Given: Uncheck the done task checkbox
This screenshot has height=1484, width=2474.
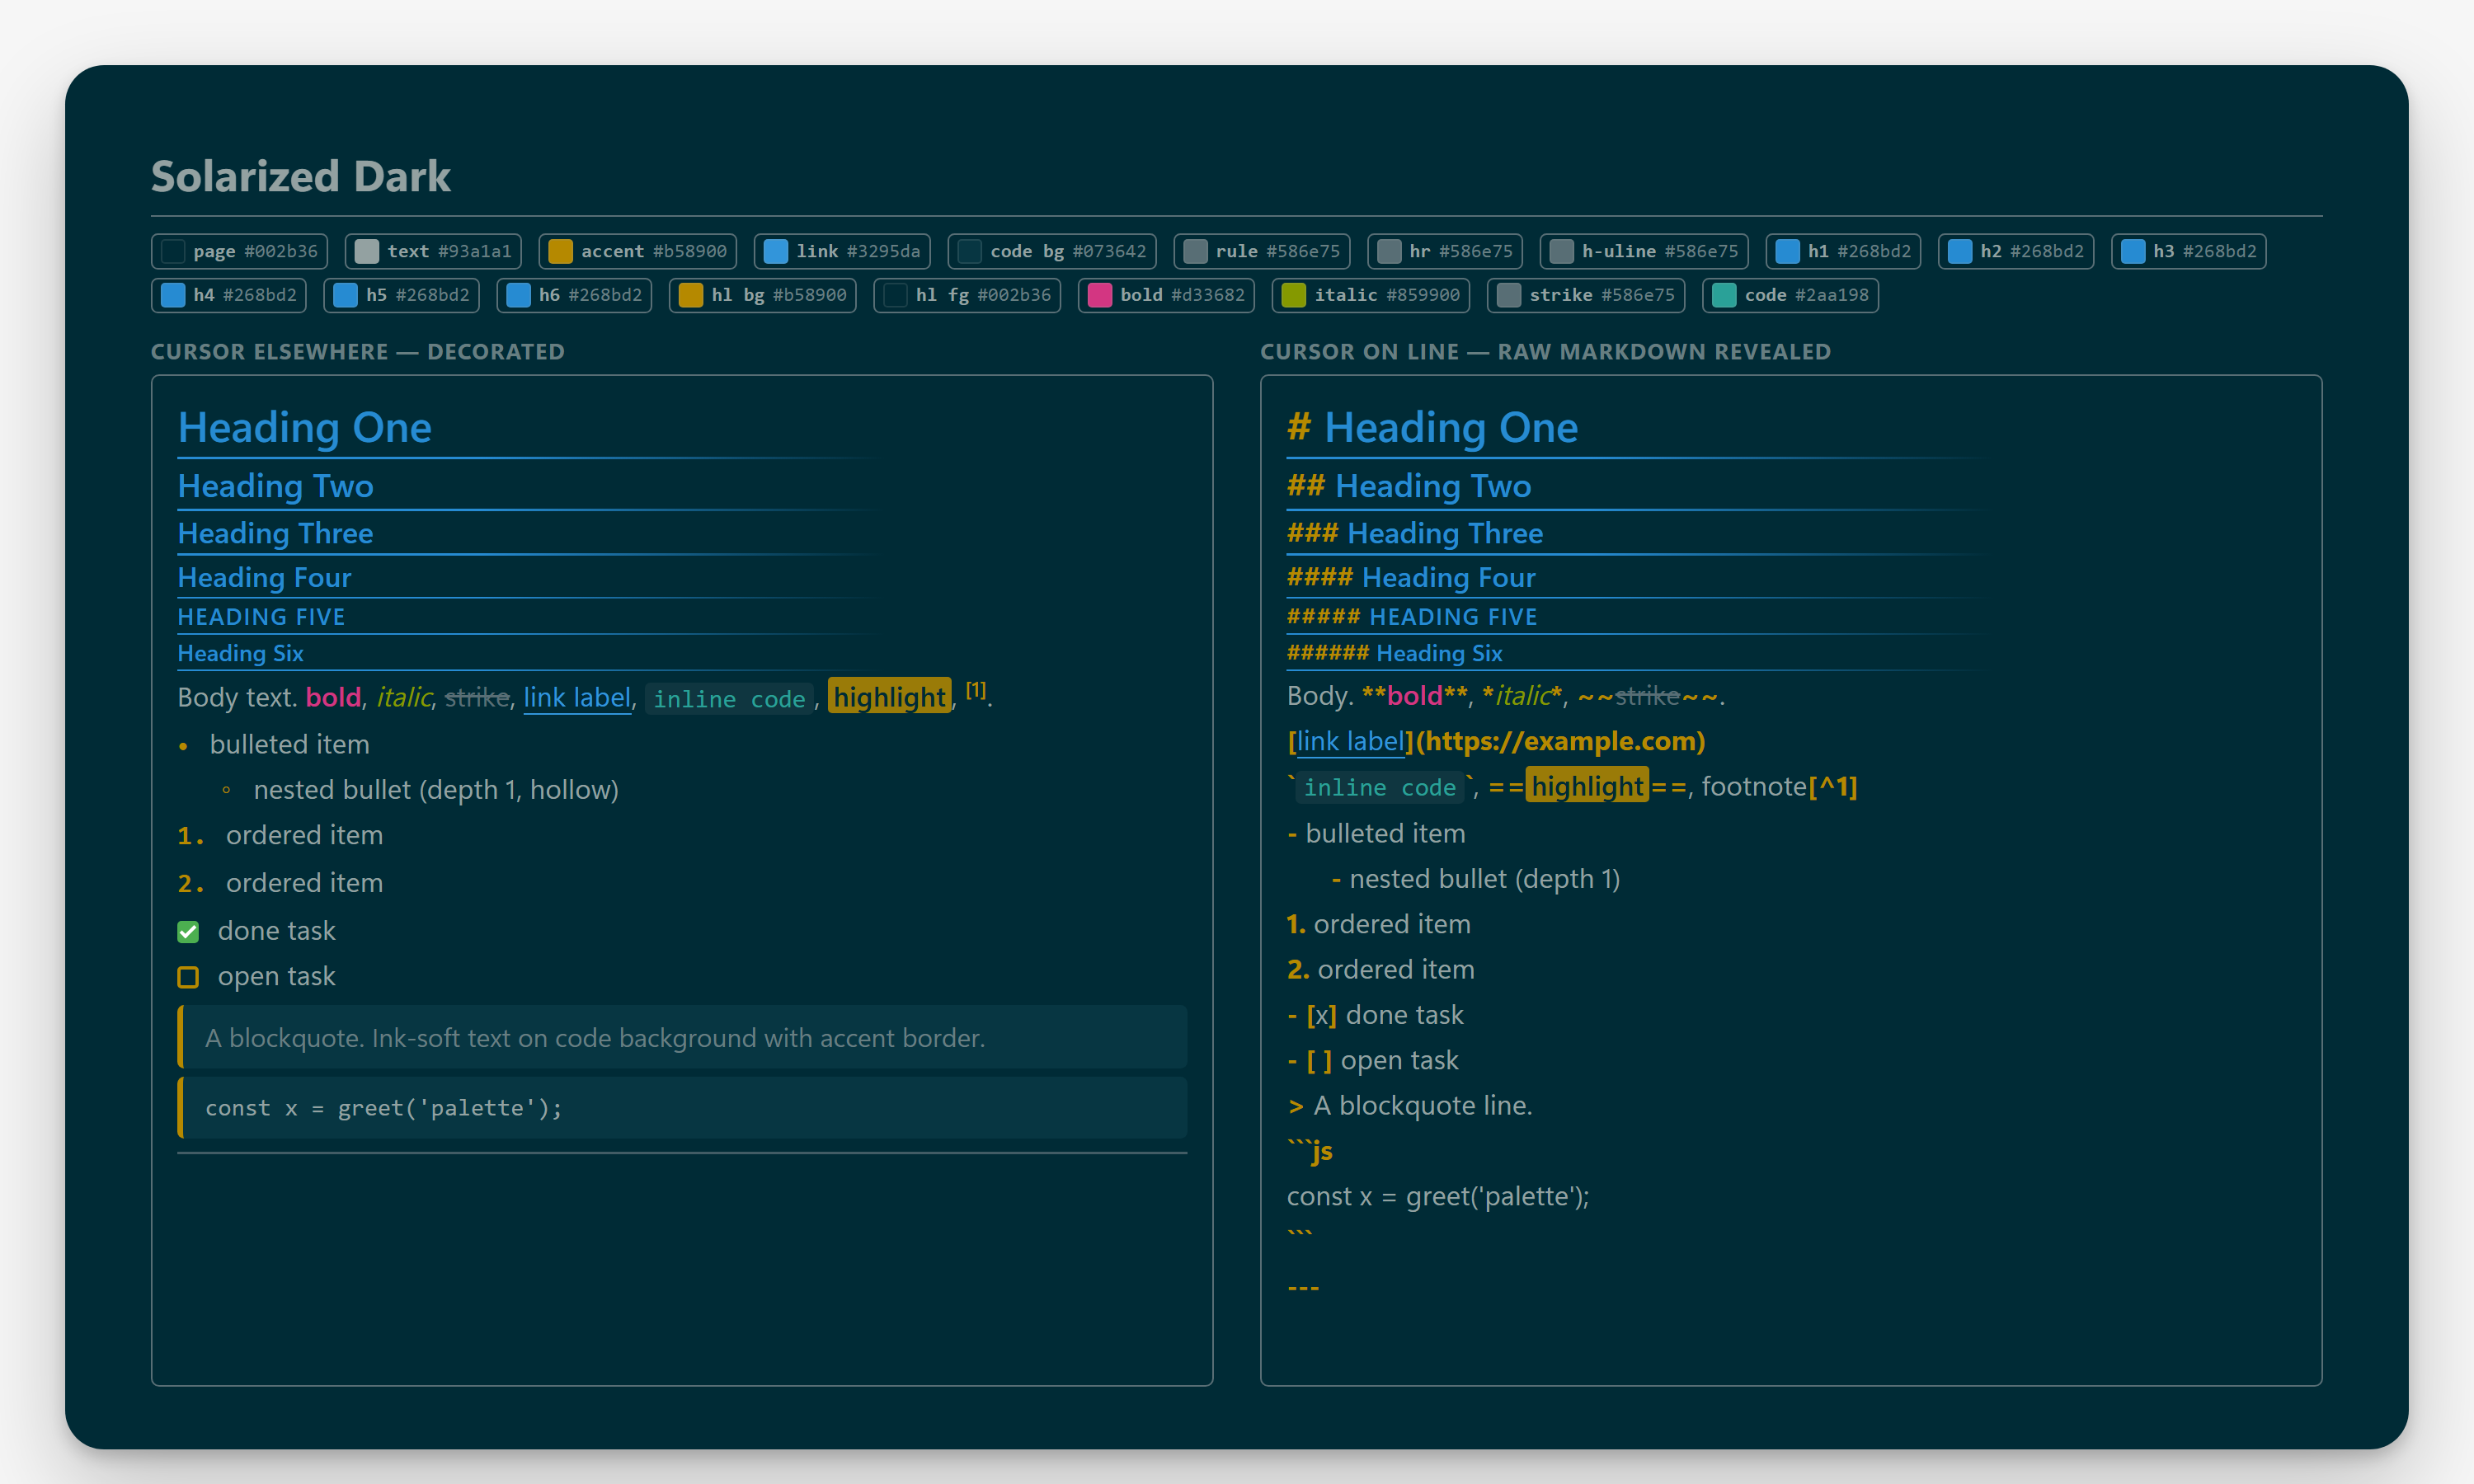Looking at the screenshot, I should (x=188, y=932).
